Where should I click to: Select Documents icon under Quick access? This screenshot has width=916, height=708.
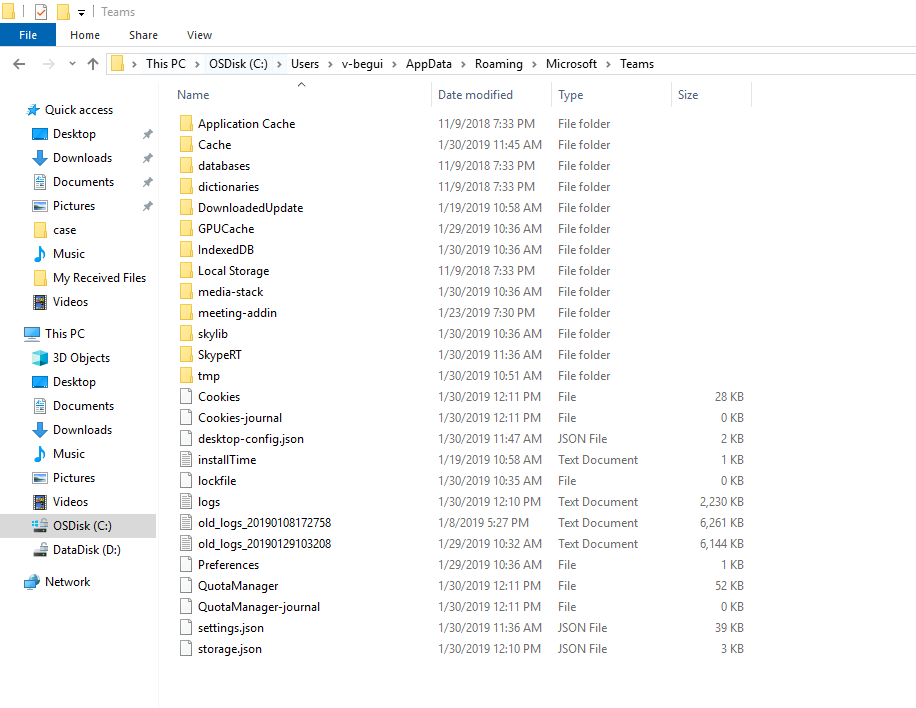pyautogui.click(x=40, y=182)
